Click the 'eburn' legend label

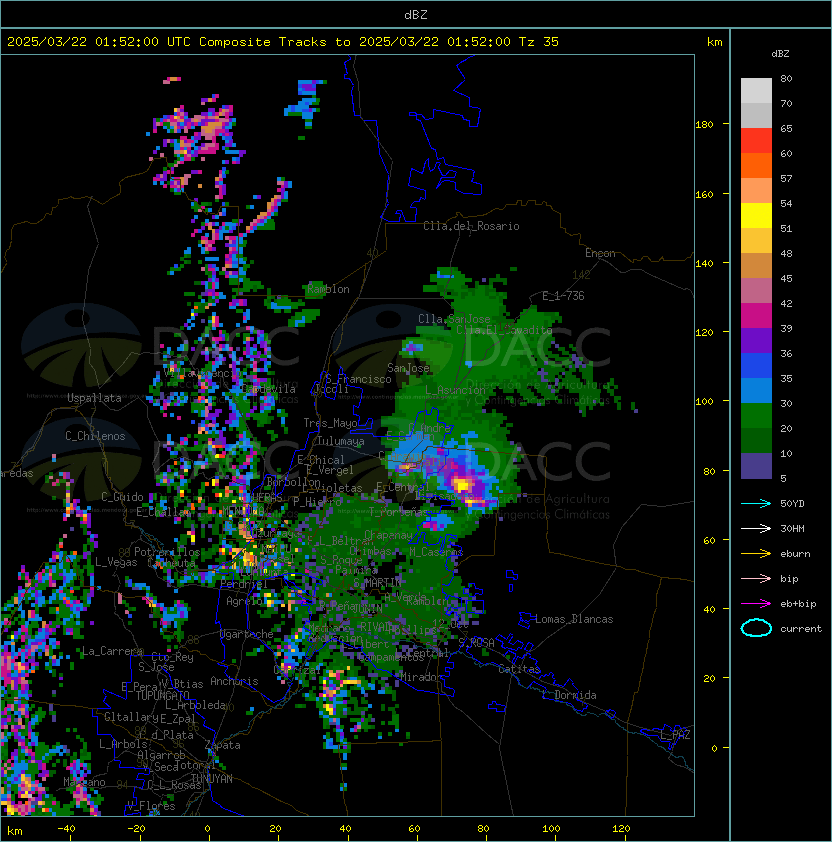pyautogui.click(x=795, y=554)
